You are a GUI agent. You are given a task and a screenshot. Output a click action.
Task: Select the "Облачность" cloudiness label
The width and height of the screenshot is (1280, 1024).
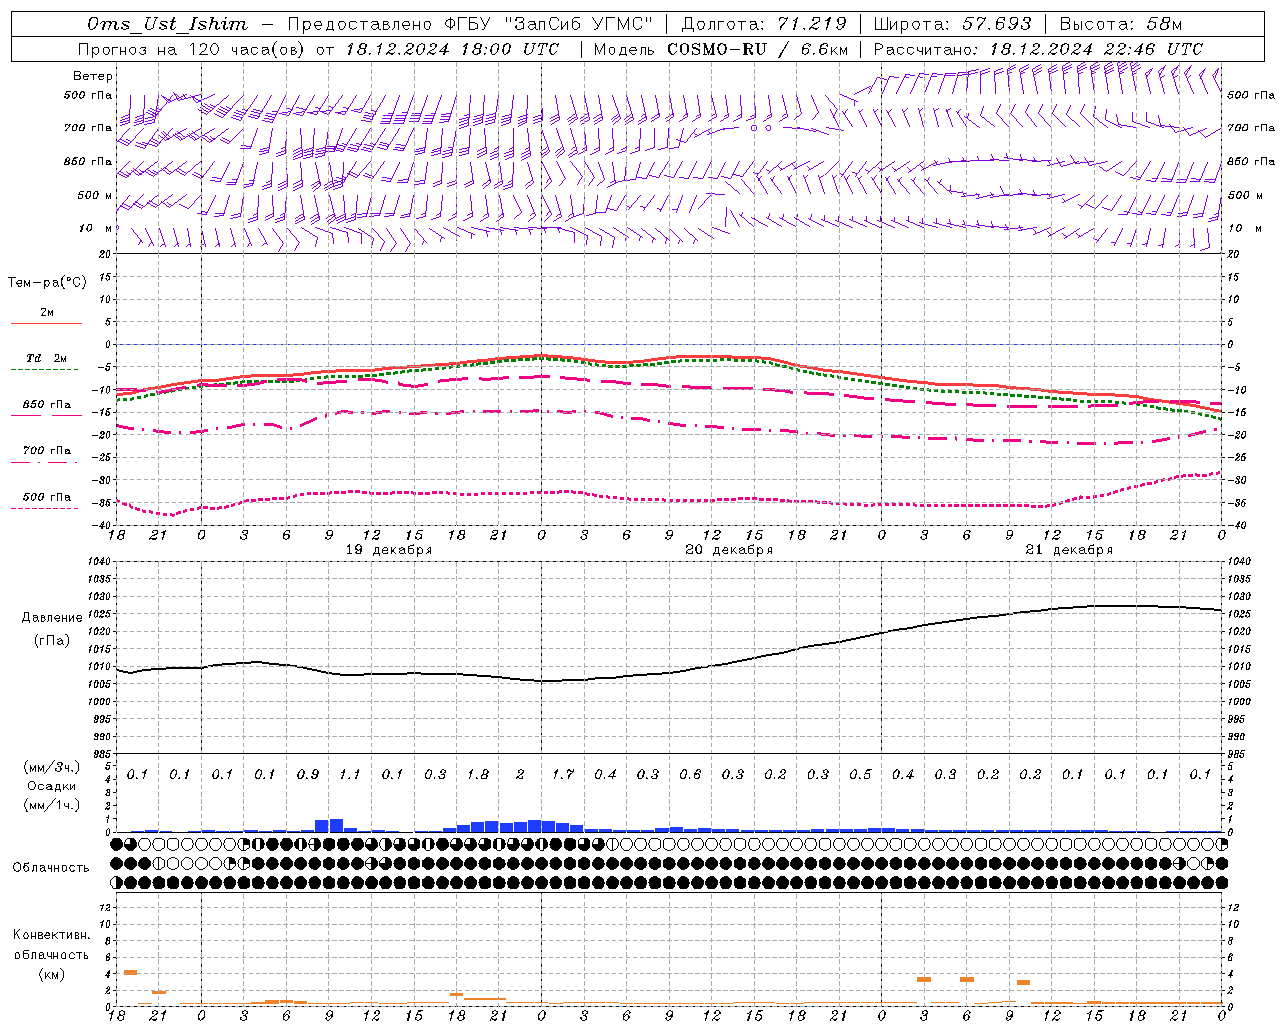(x=51, y=868)
